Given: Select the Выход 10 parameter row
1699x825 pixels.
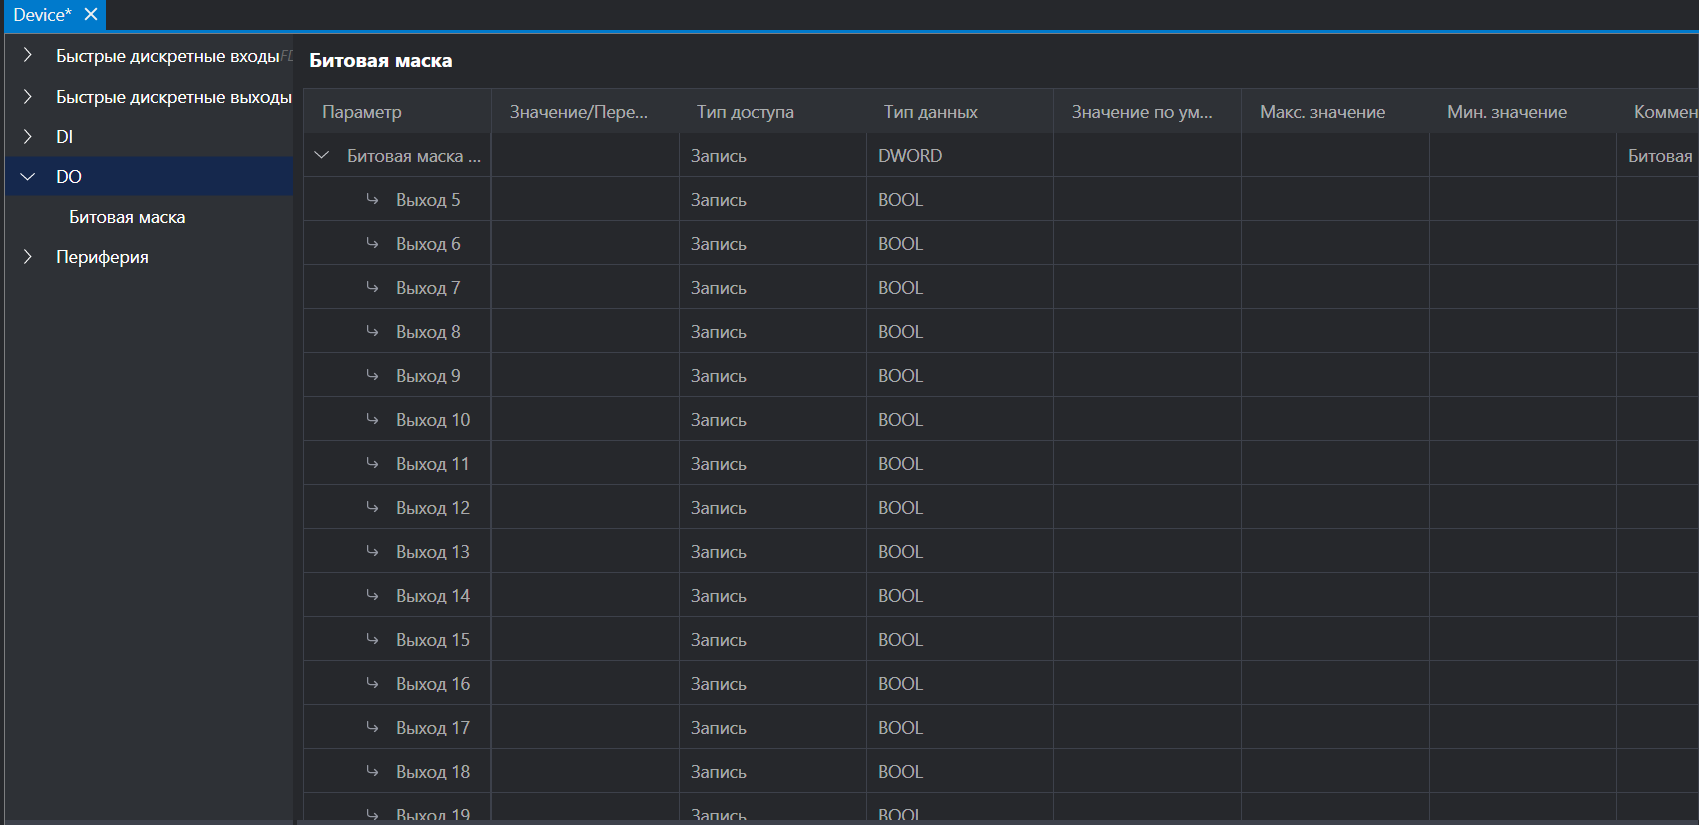Looking at the screenshot, I should tap(1000, 419).
